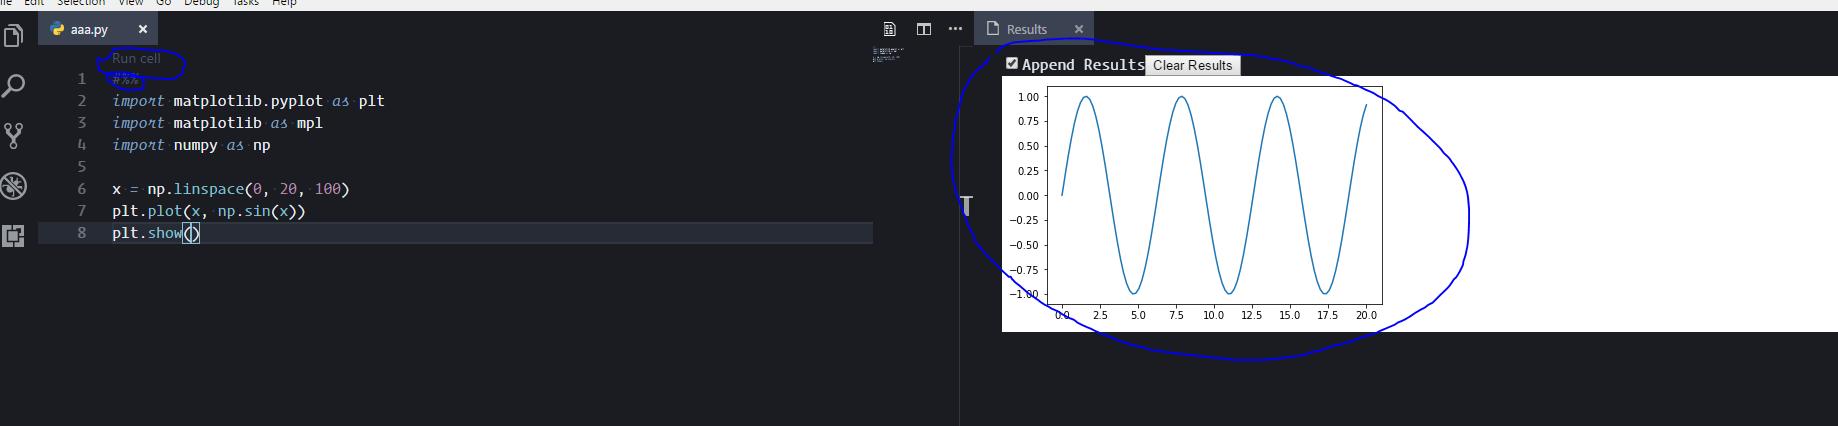This screenshot has width=1838, height=426.
Task: Open the Source Control view
Action: click(13, 135)
